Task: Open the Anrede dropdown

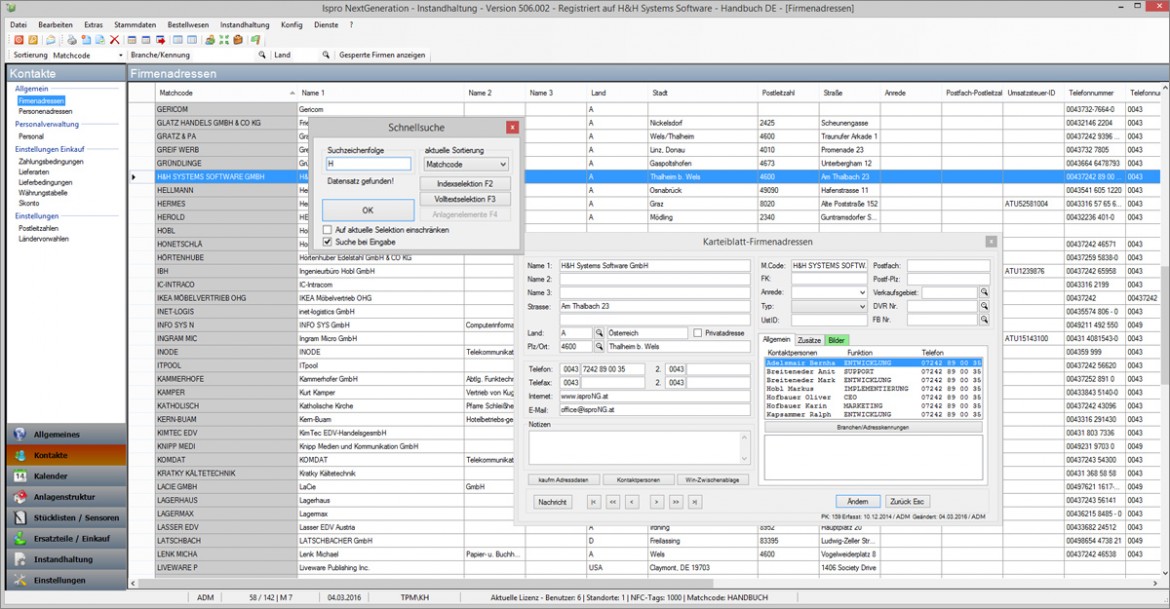Action: pos(862,292)
